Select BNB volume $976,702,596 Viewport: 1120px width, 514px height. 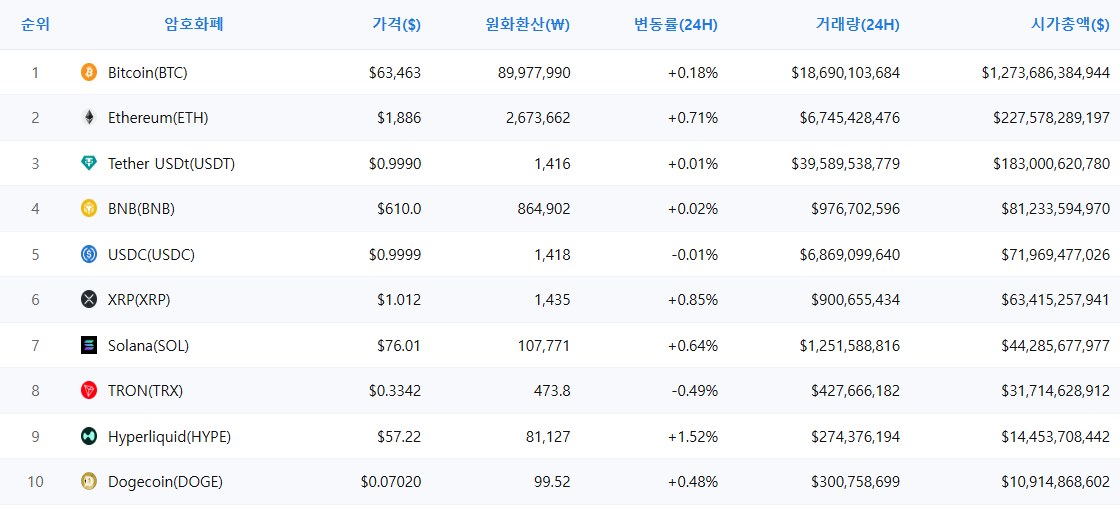tap(856, 208)
